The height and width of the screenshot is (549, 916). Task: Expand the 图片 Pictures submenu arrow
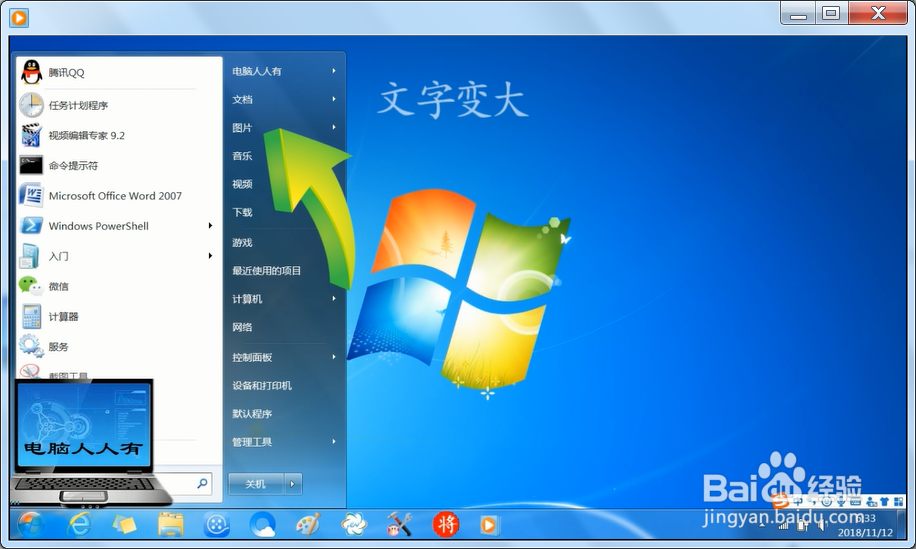334,127
